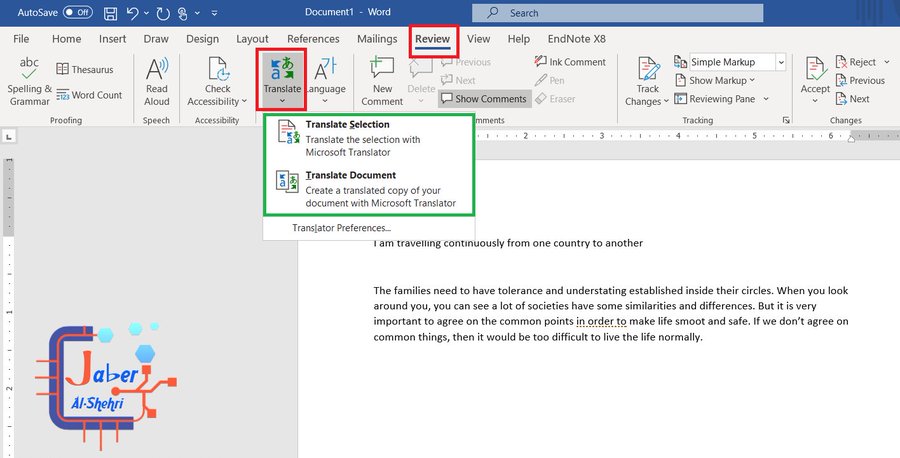Open the Thesaurus

(x=85, y=69)
